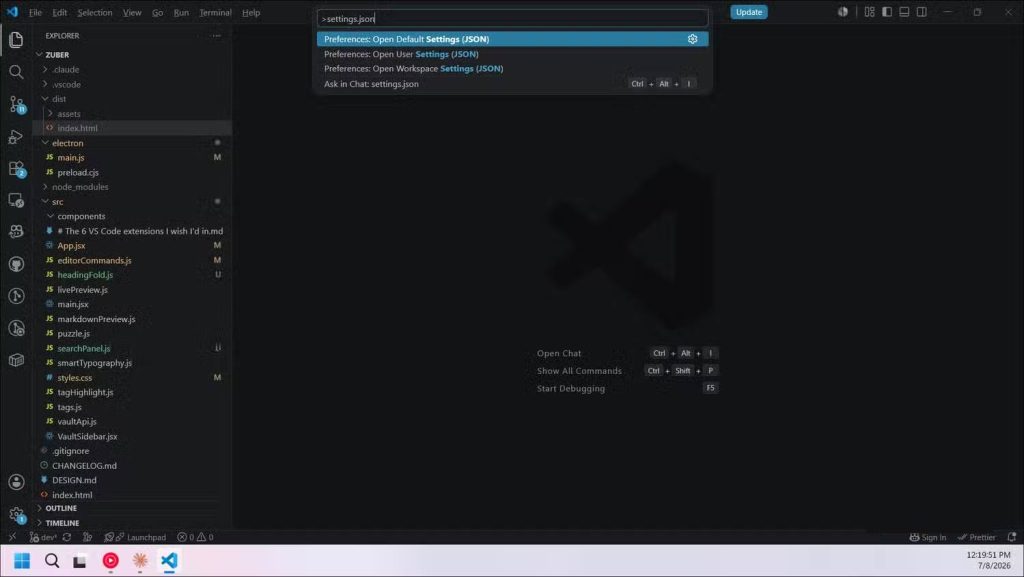Select Preferences: Open User Settings (JSON)

click(x=512, y=54)
